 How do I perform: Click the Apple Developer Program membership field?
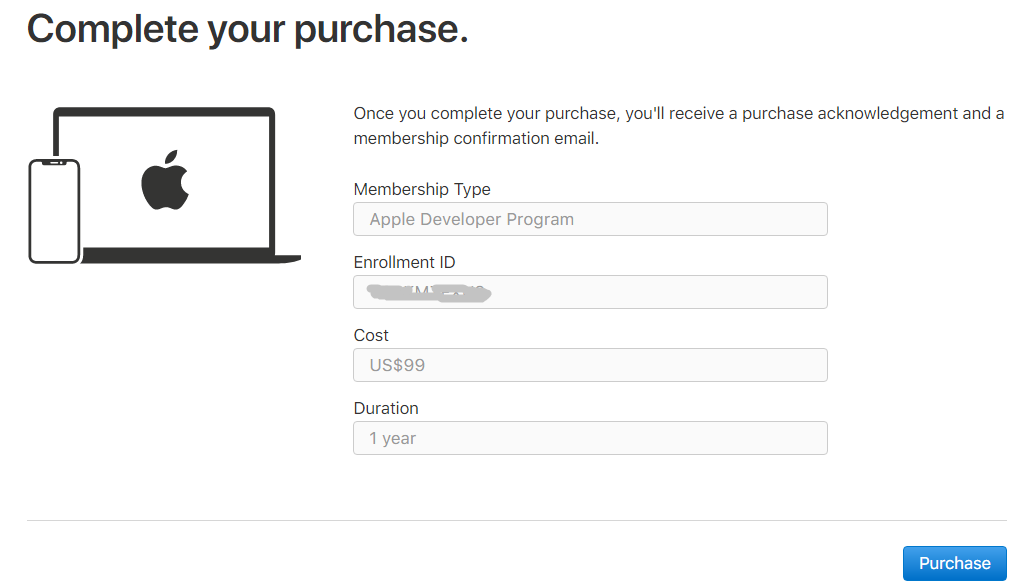[x=590, y=219]
